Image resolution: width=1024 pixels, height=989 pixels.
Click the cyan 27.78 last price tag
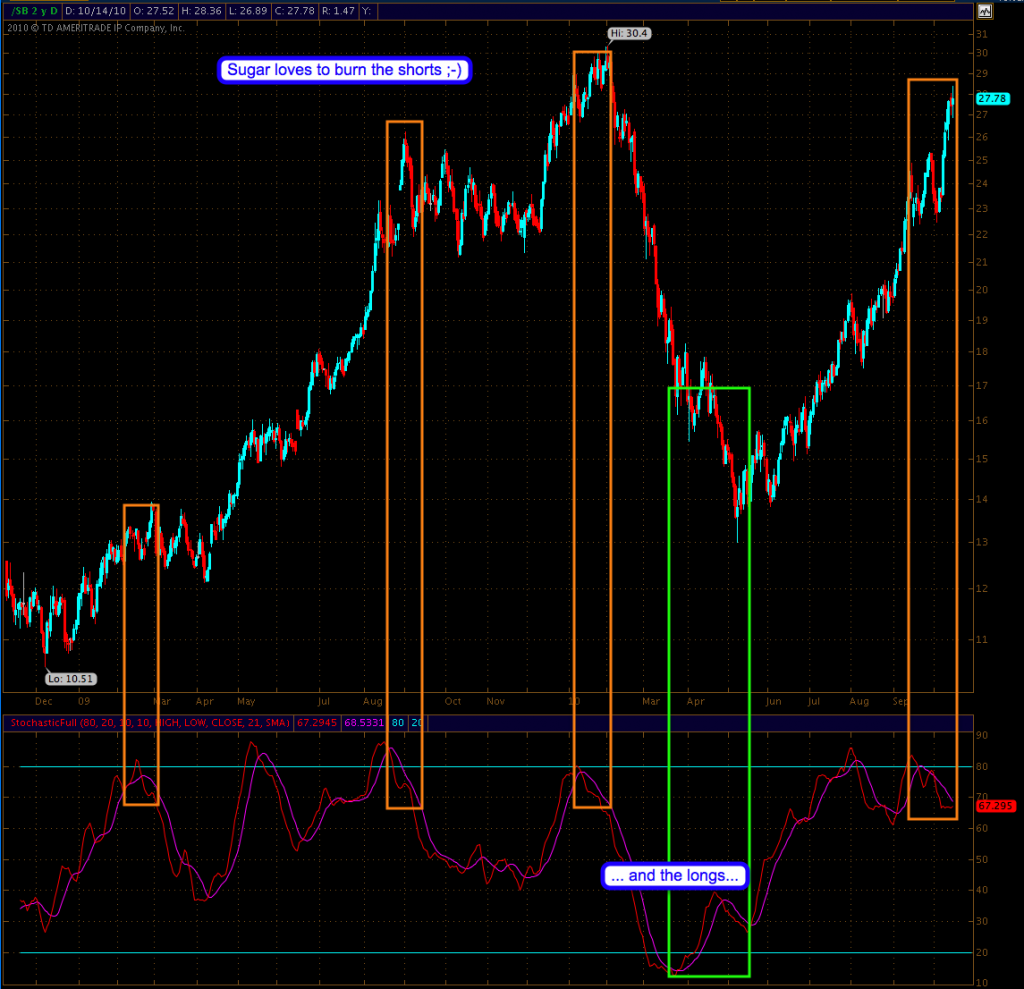[991, 98]
